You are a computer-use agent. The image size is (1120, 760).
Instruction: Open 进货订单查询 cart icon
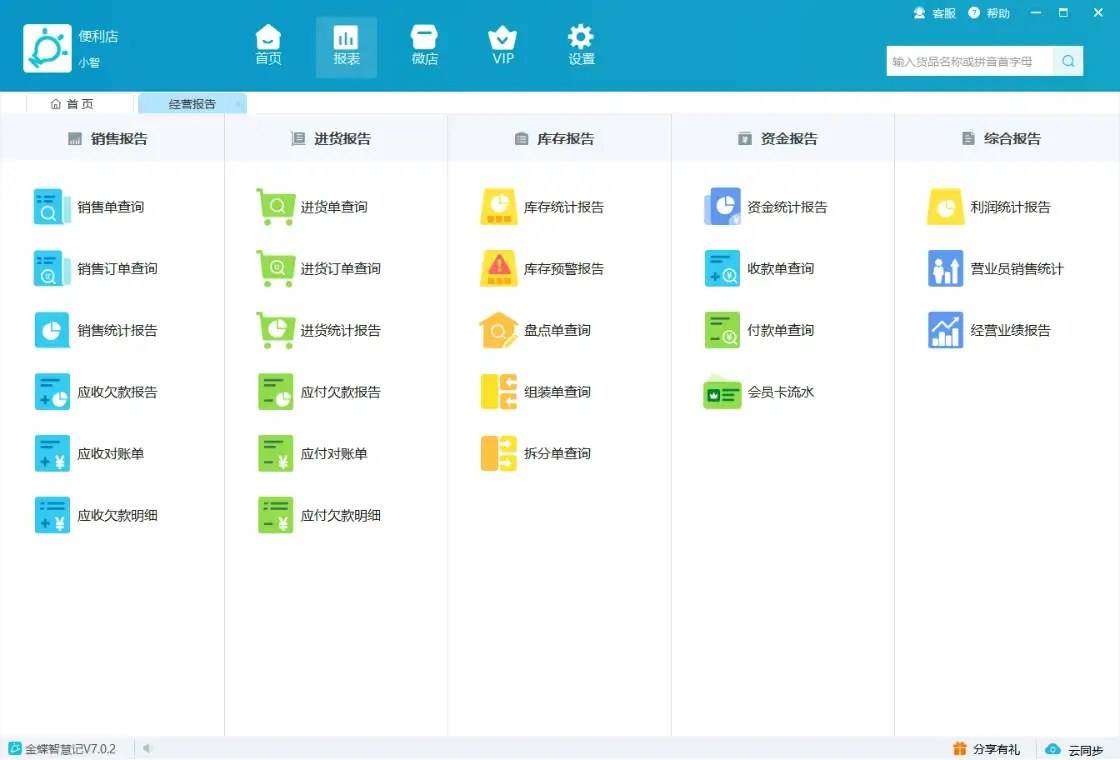[276, 269]
